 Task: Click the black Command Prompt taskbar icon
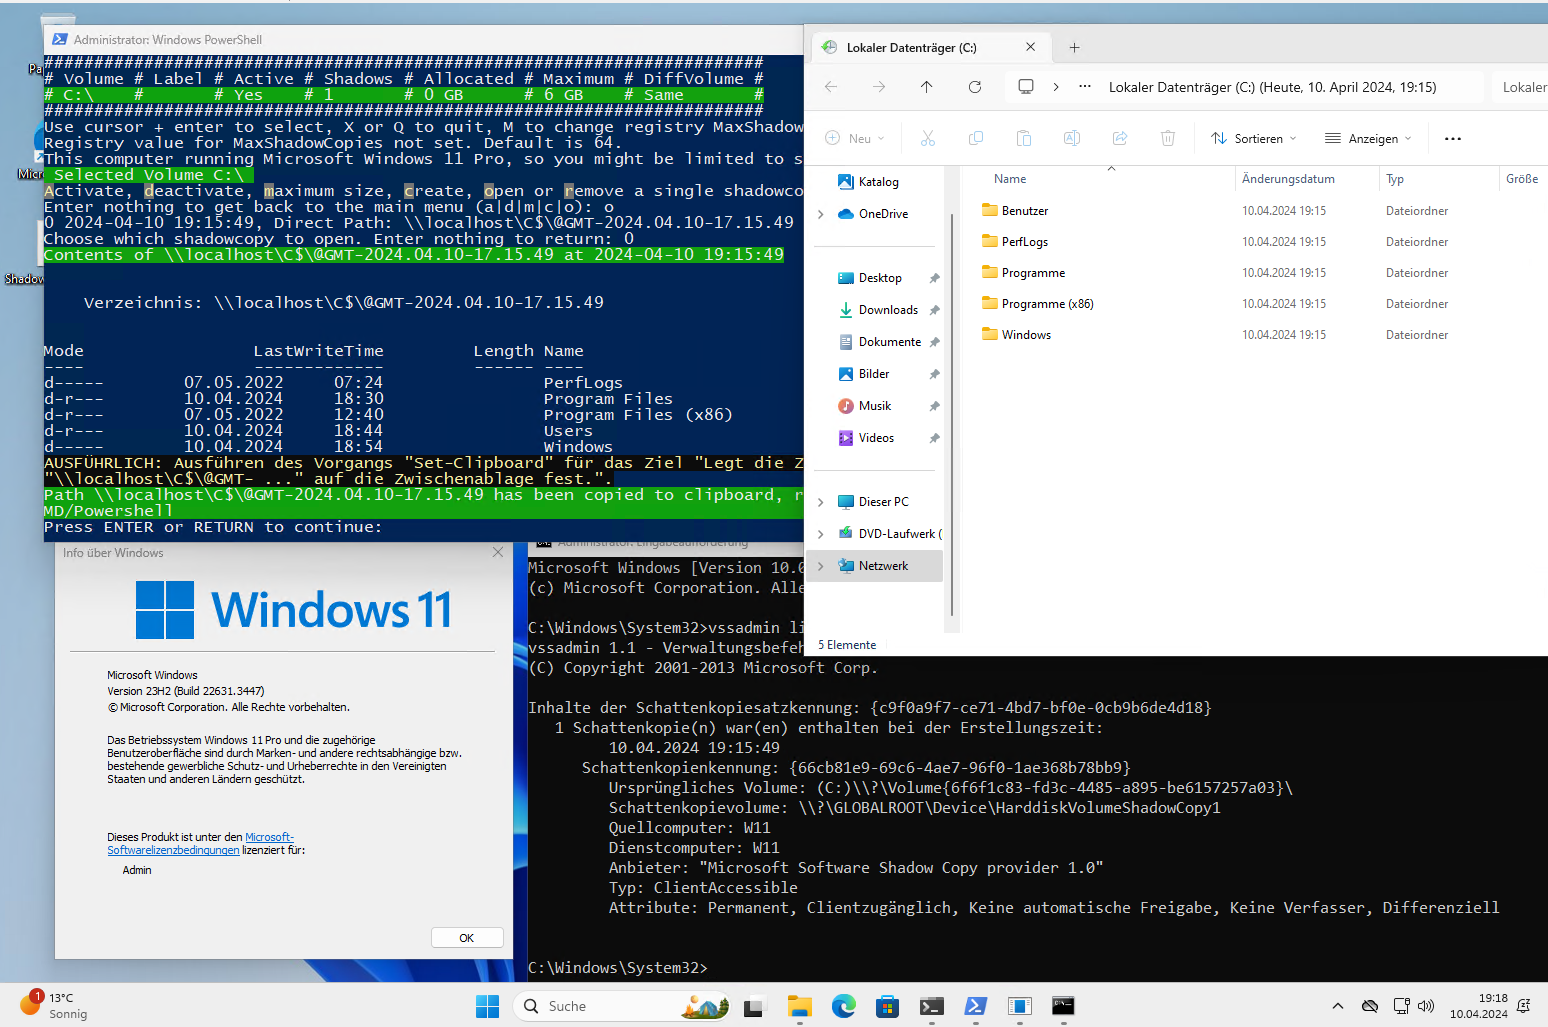click(1063, 1006)
